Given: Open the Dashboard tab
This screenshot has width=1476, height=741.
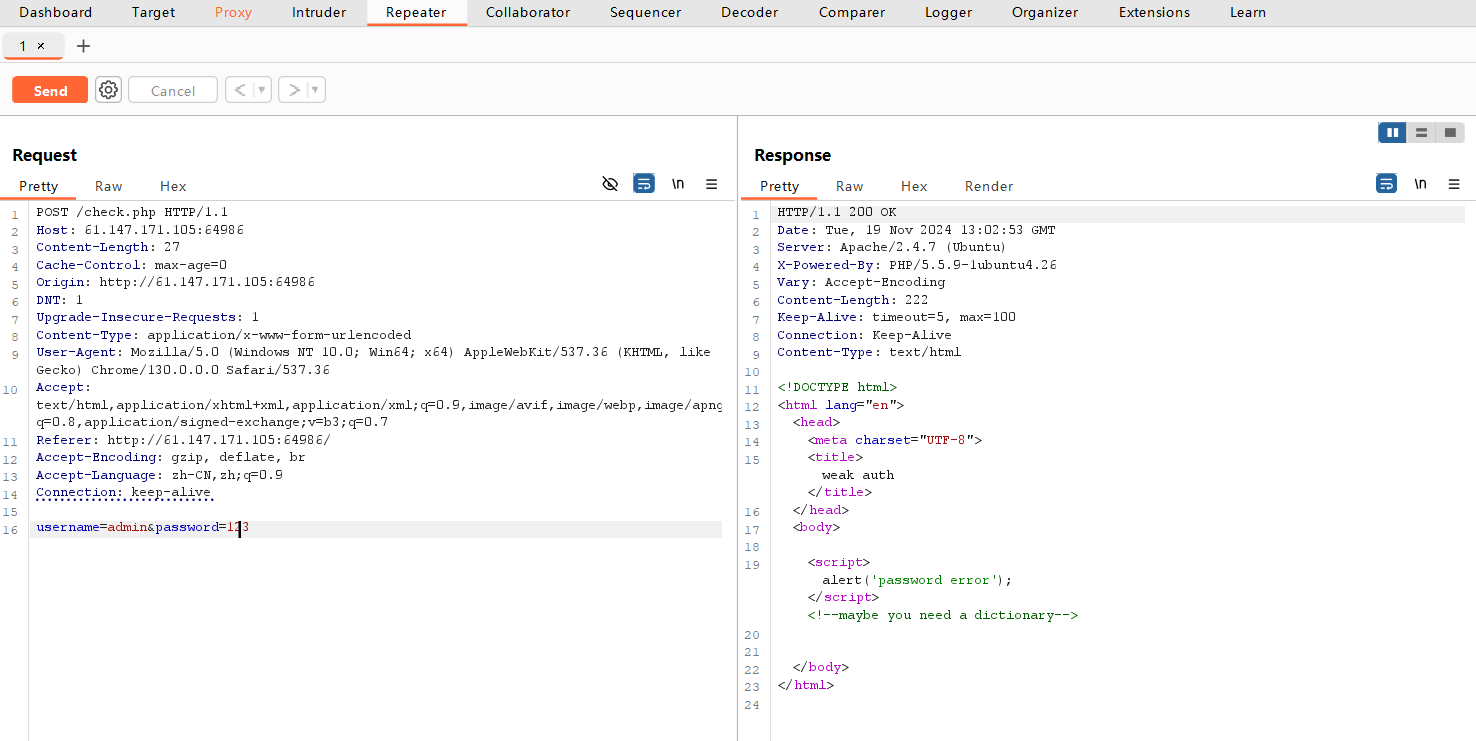Looking at the screenshot, I should (56, 13).
